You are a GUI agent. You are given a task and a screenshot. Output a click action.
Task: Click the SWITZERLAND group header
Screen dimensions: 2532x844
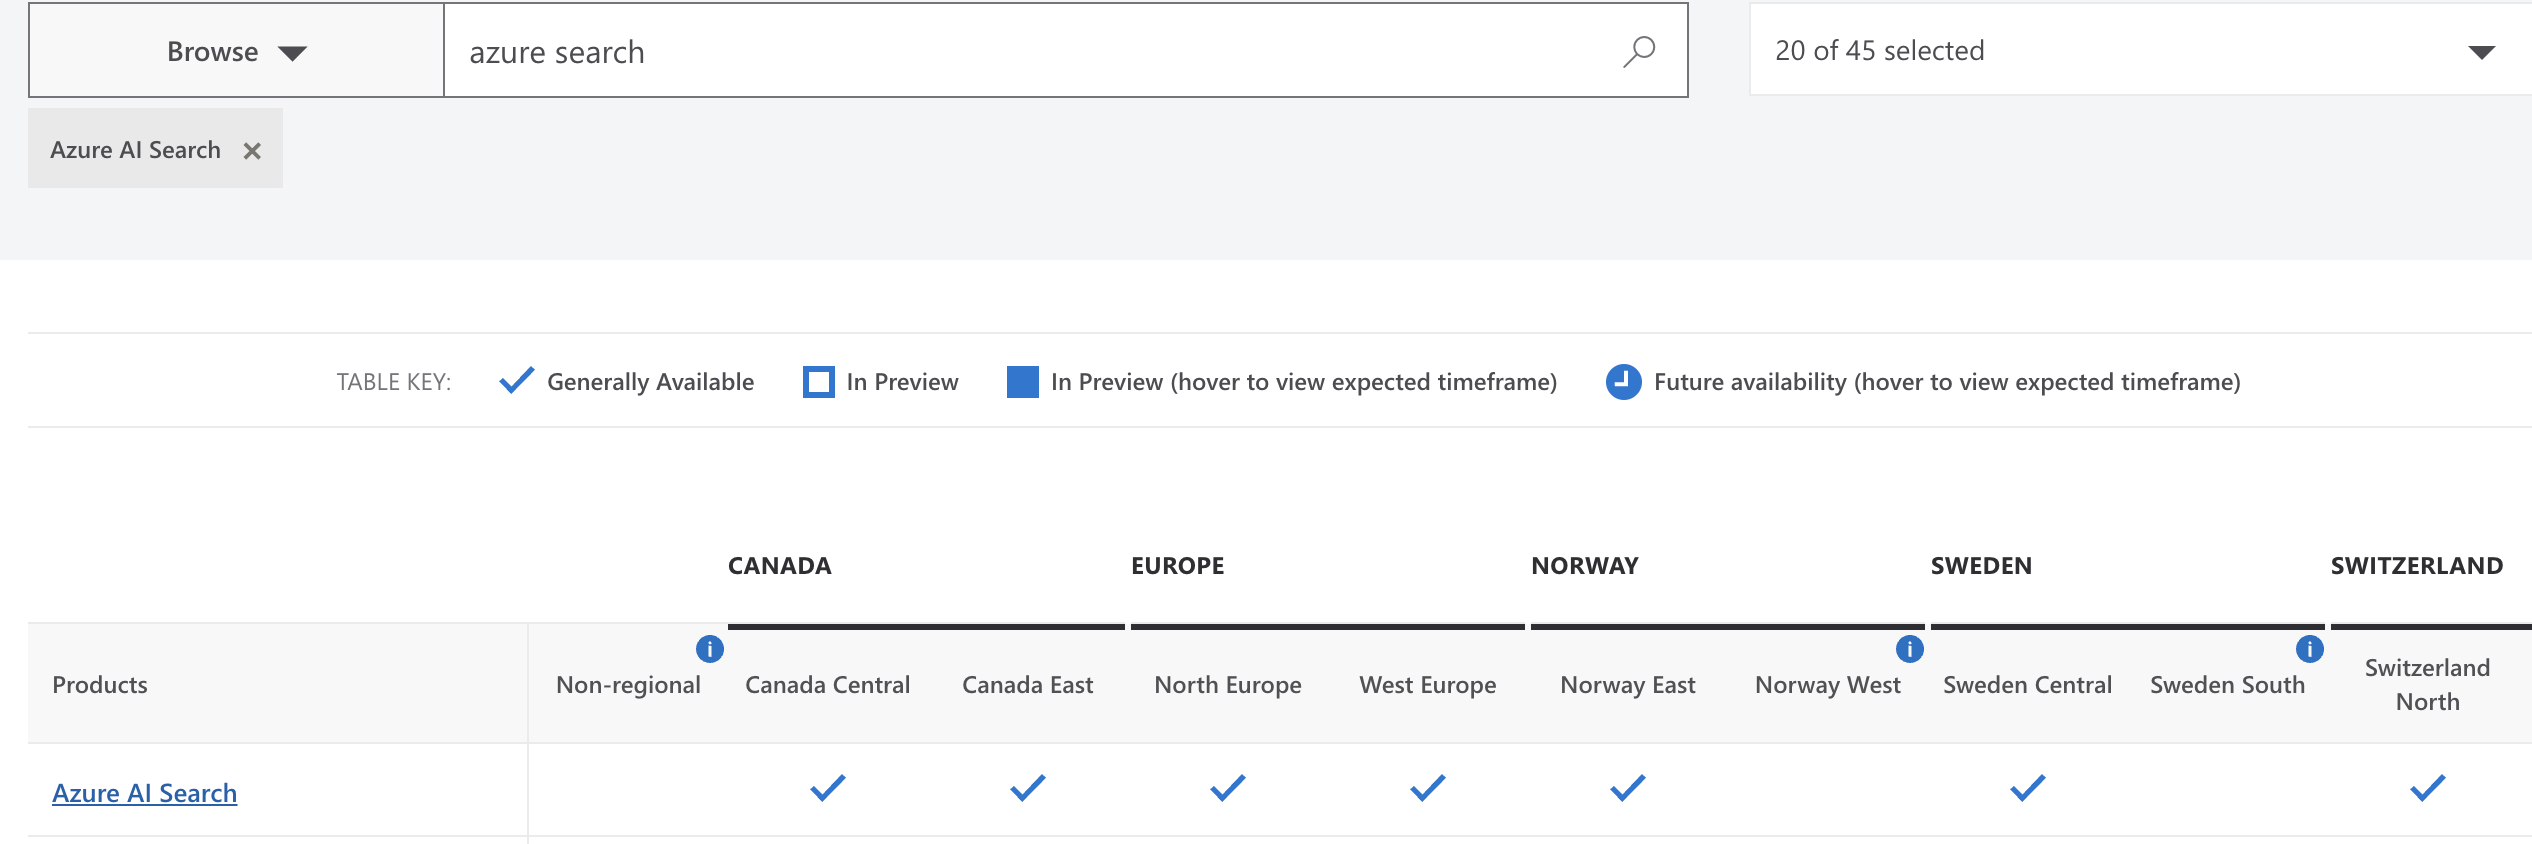coord(2417,566)
